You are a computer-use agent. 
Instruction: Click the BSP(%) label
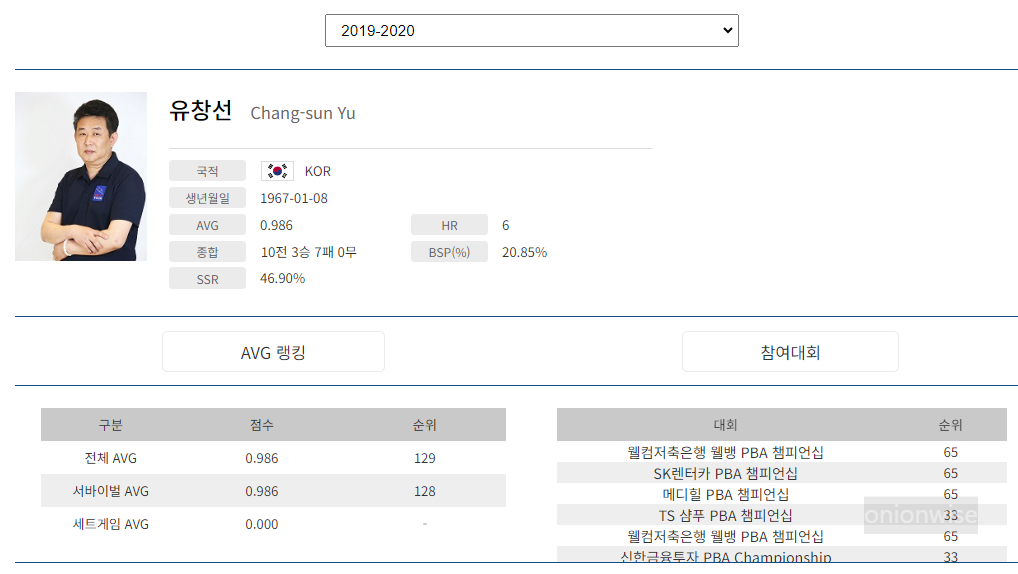[449, 252]
